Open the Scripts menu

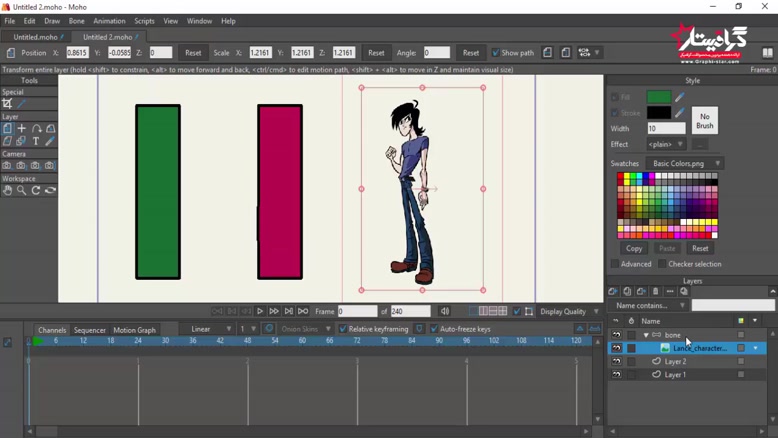pos(144,21)
